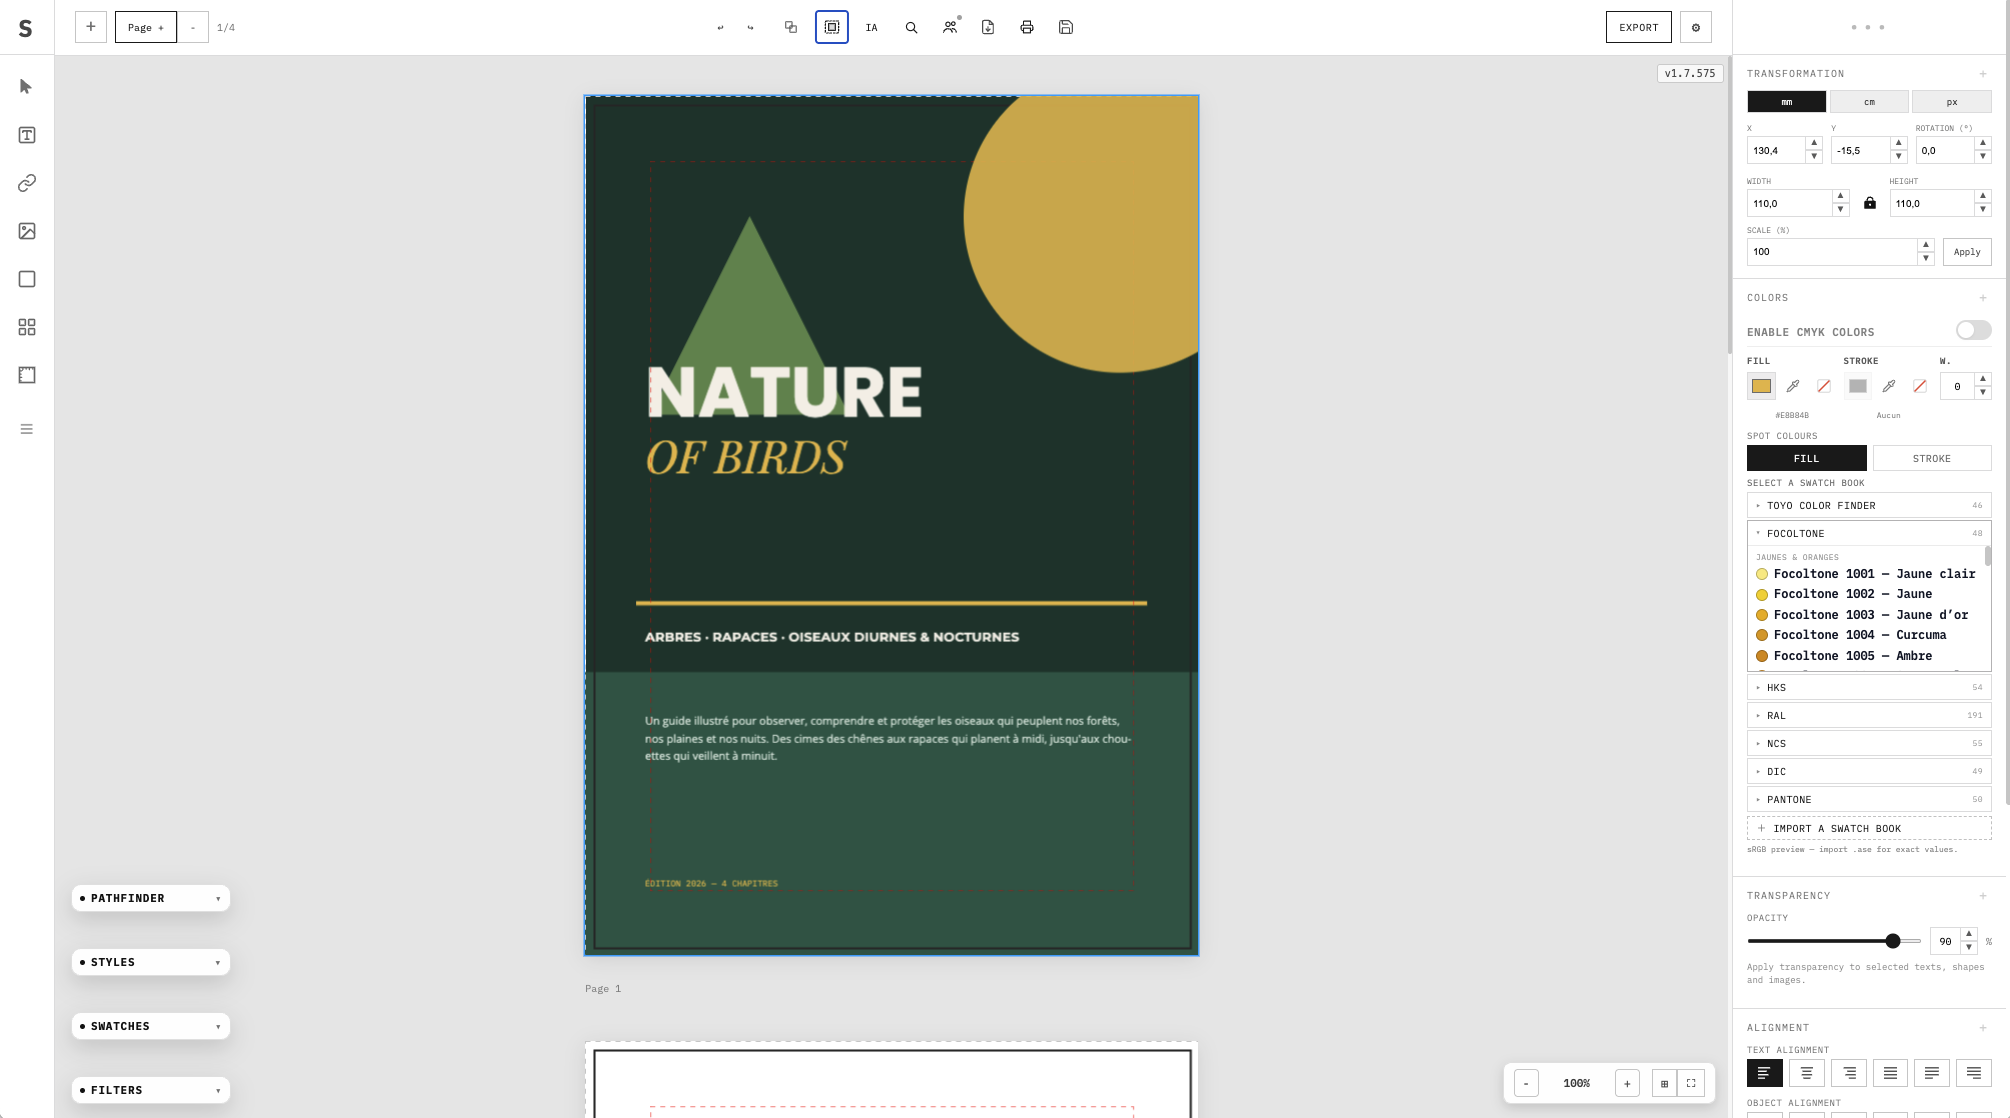Viewport: 2010px width, 1118px height.
Task: Expand the Filters panel
Action: tap(151, 1090)
